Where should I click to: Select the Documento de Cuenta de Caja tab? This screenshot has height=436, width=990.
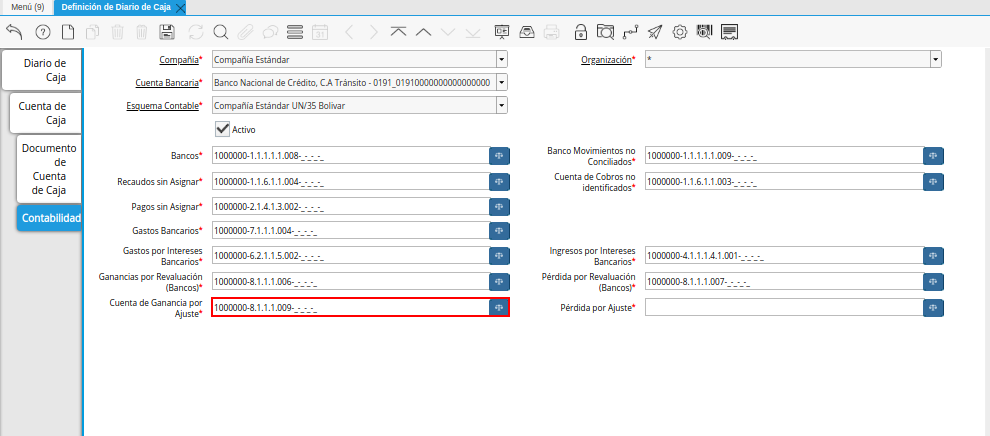click(x=49, y=169)
